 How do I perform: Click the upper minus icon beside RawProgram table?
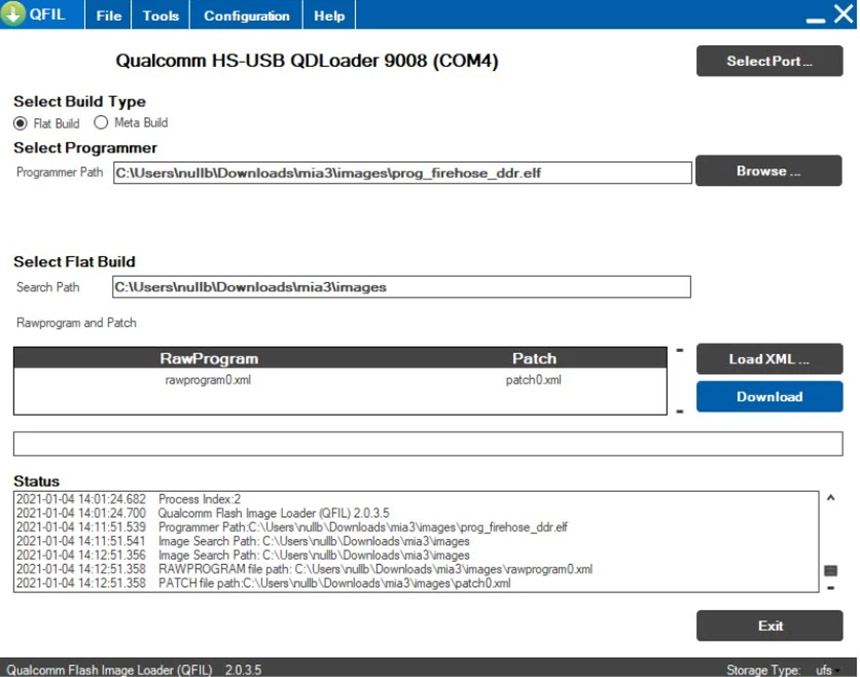coord(680,350)
